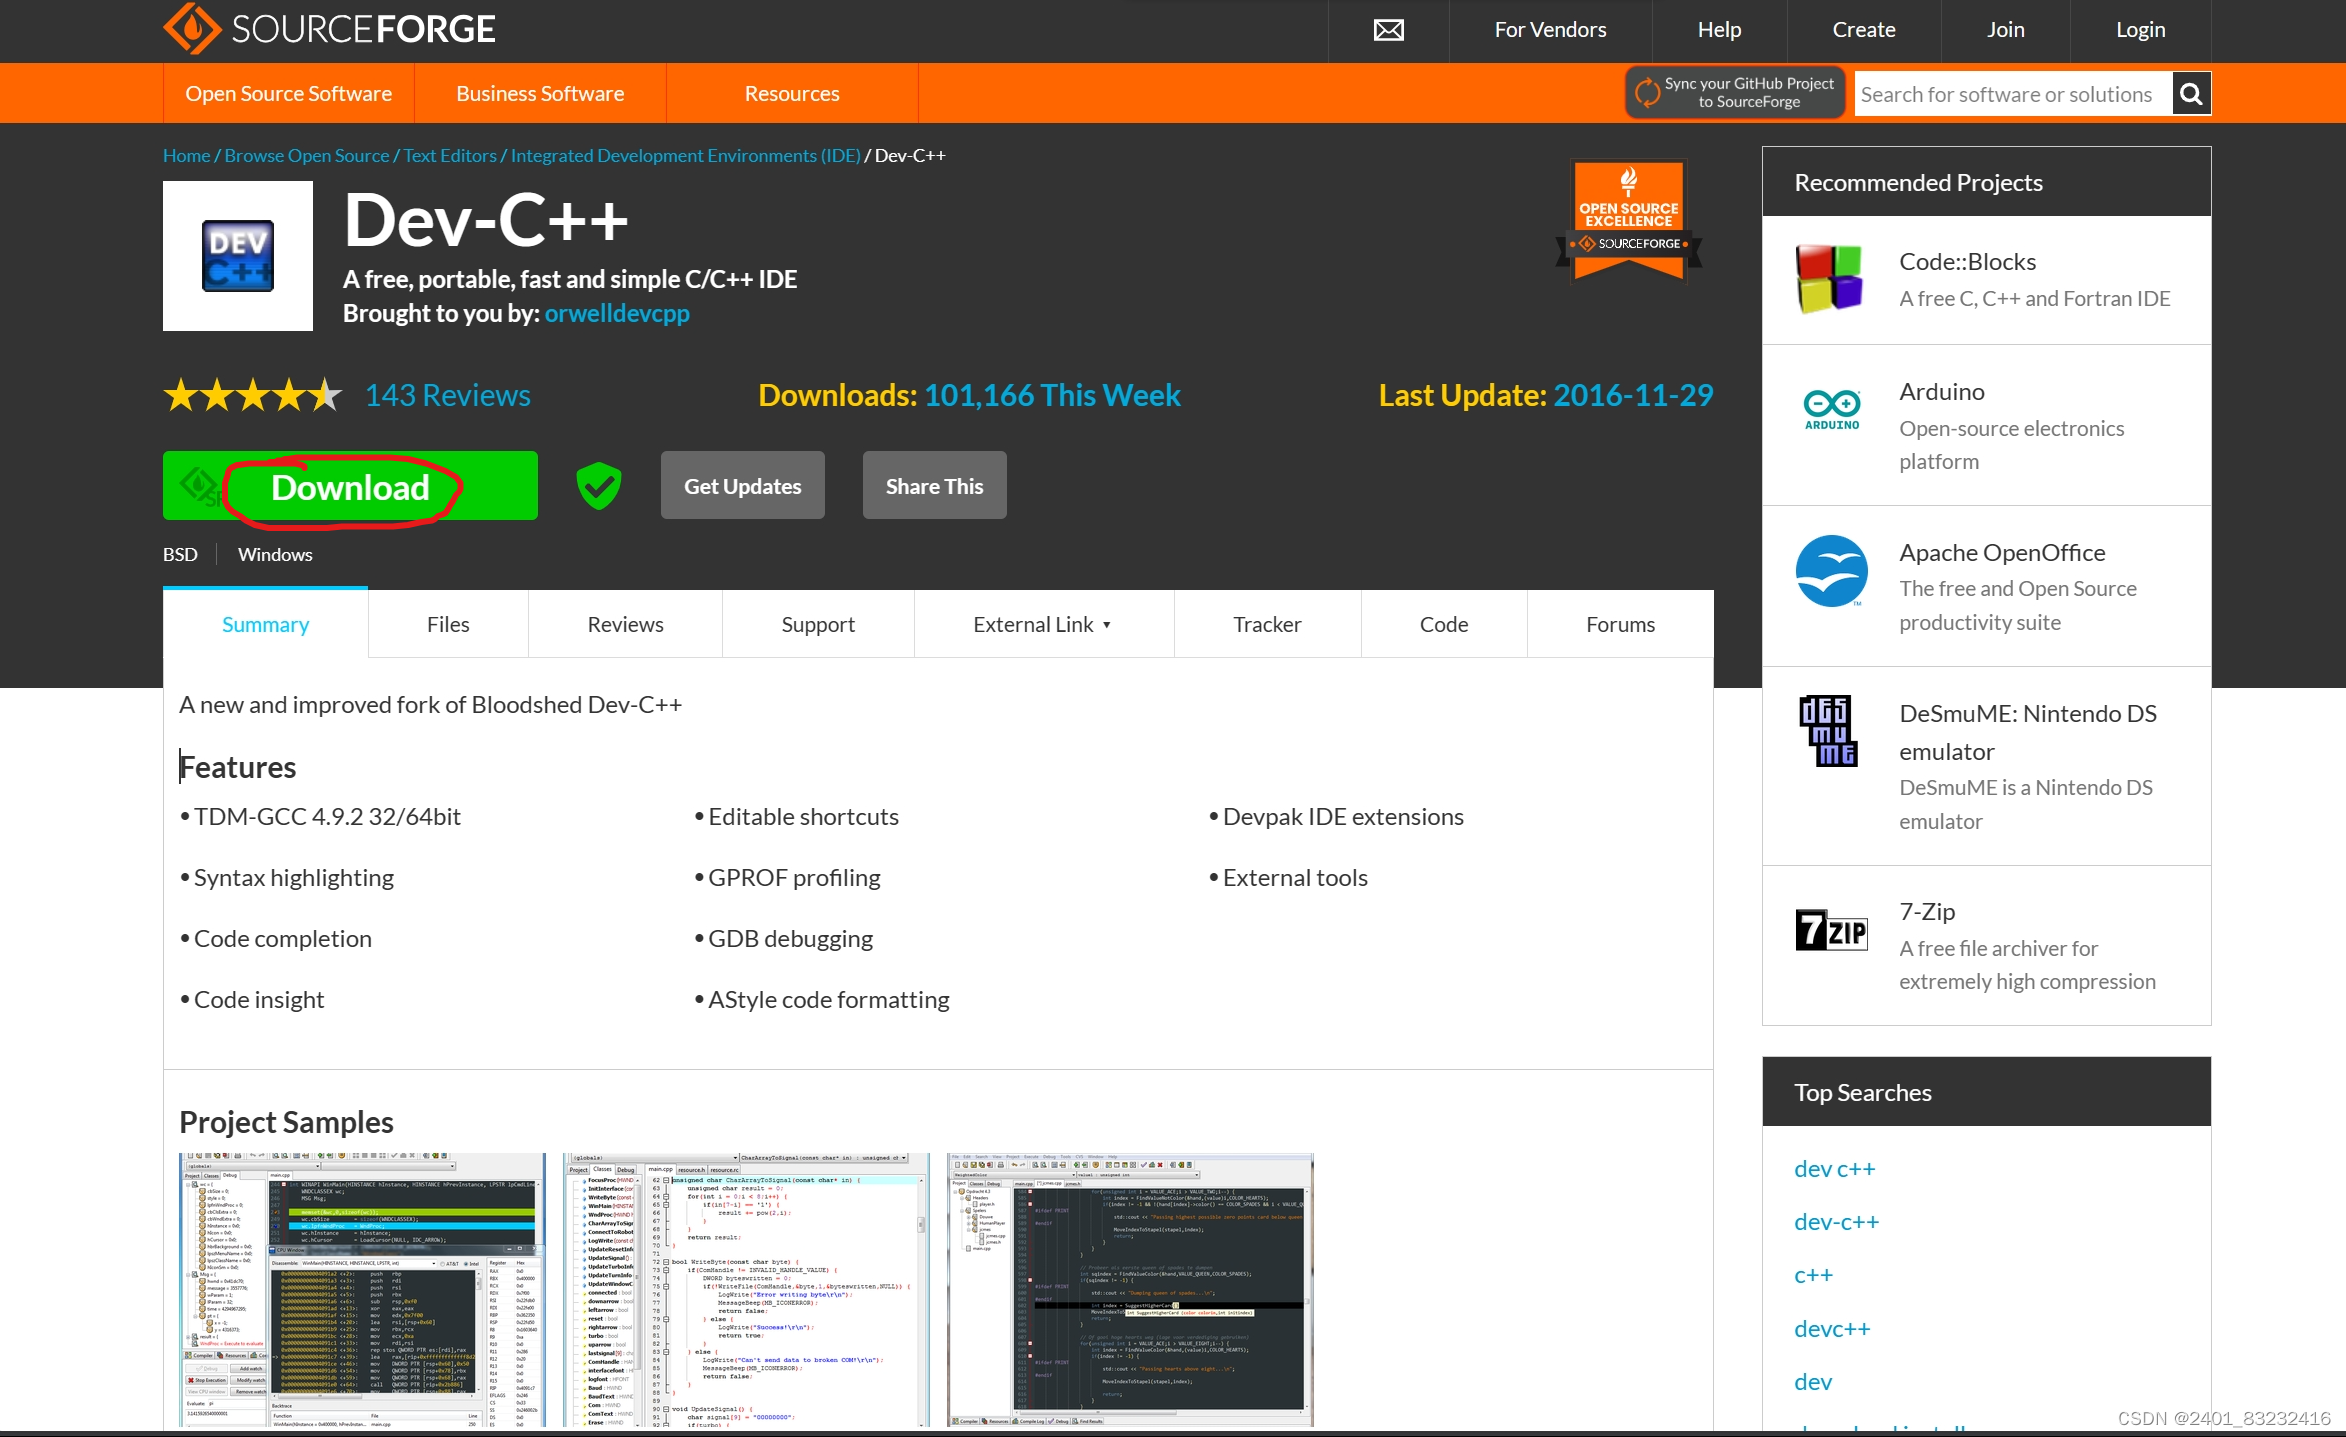Click Help in top navigation
The width and height of the screenshot is (2346, 1437).
1719,30
